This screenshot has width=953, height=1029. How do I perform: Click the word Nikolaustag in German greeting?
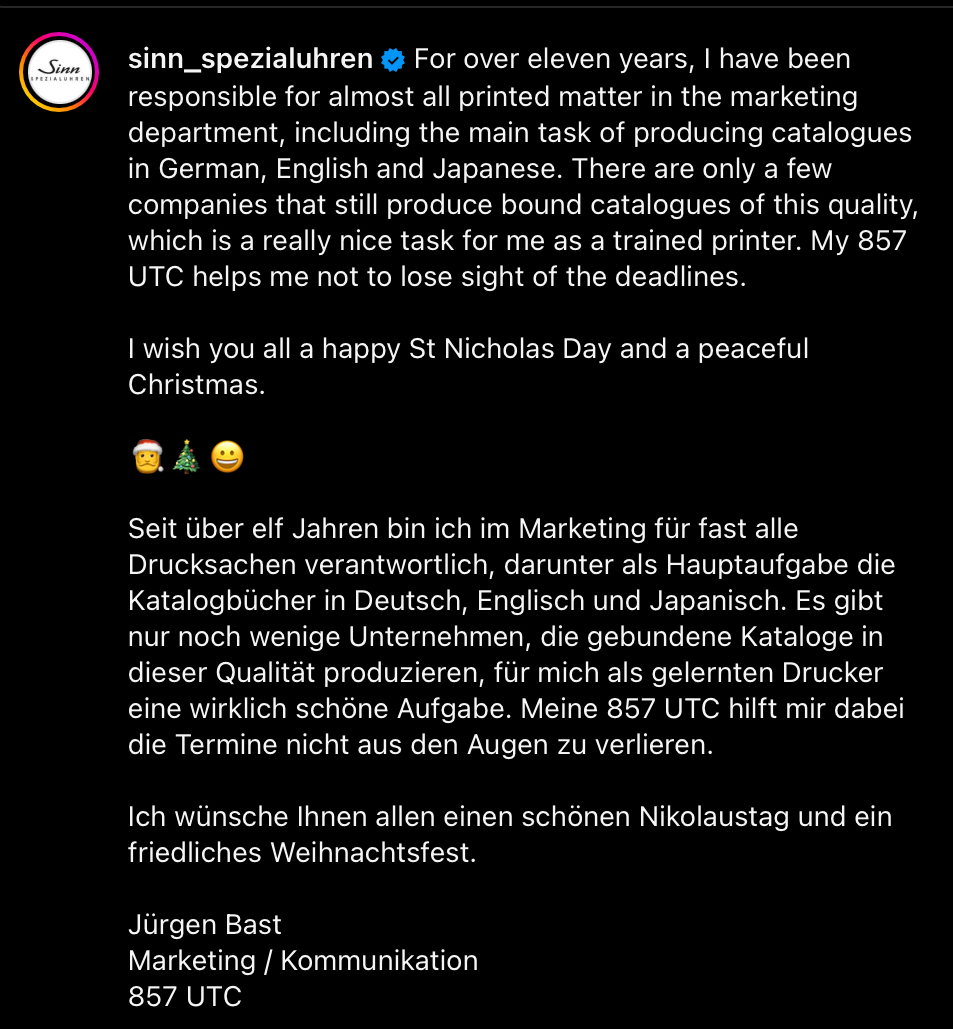(714, 817)
